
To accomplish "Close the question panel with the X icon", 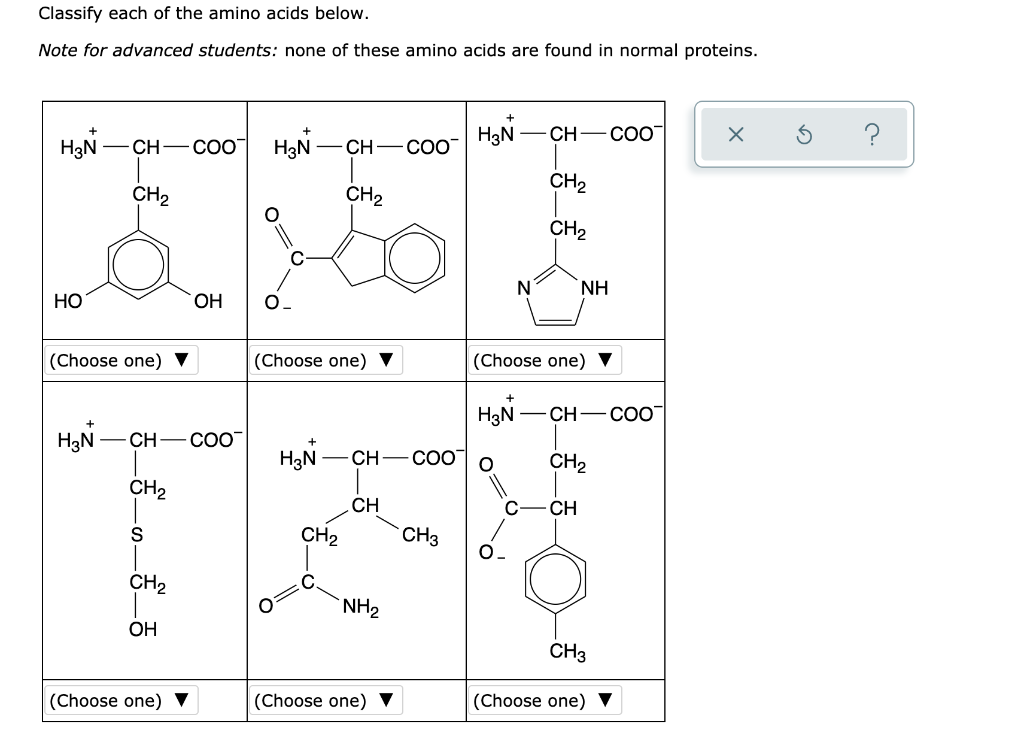I will coord(736,134).
